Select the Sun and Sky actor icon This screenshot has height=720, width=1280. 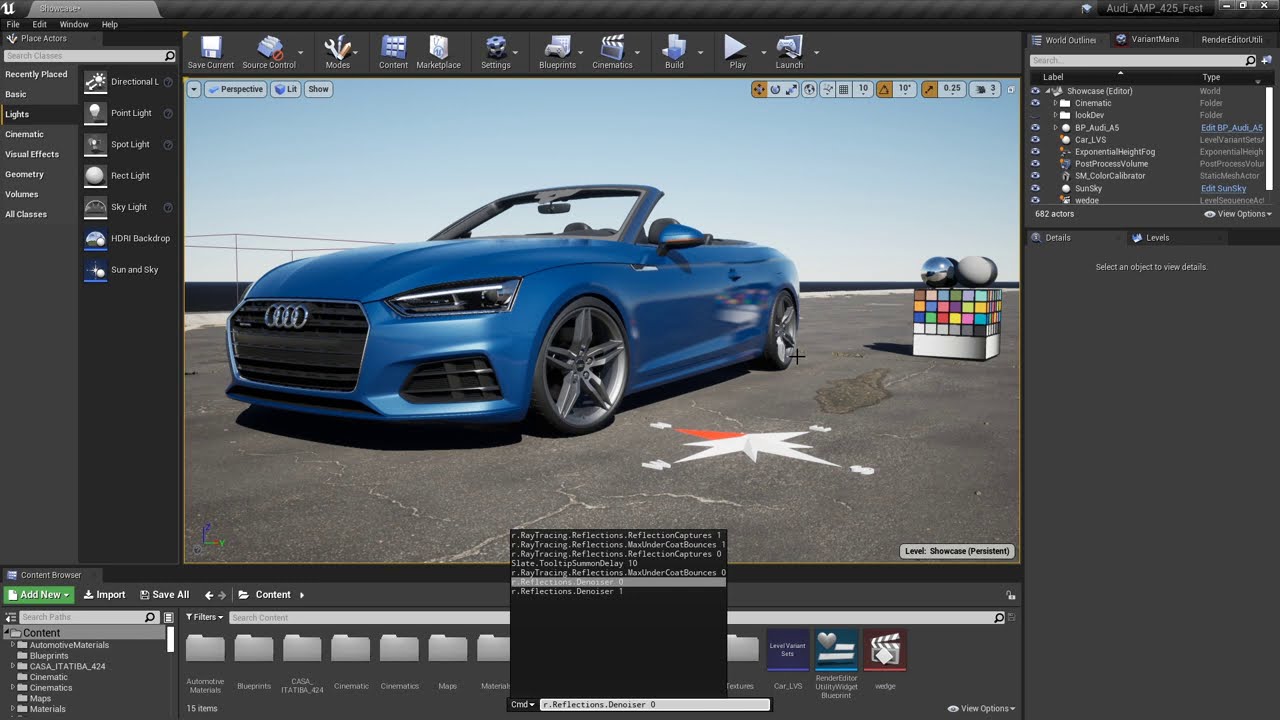click(95, 269)
